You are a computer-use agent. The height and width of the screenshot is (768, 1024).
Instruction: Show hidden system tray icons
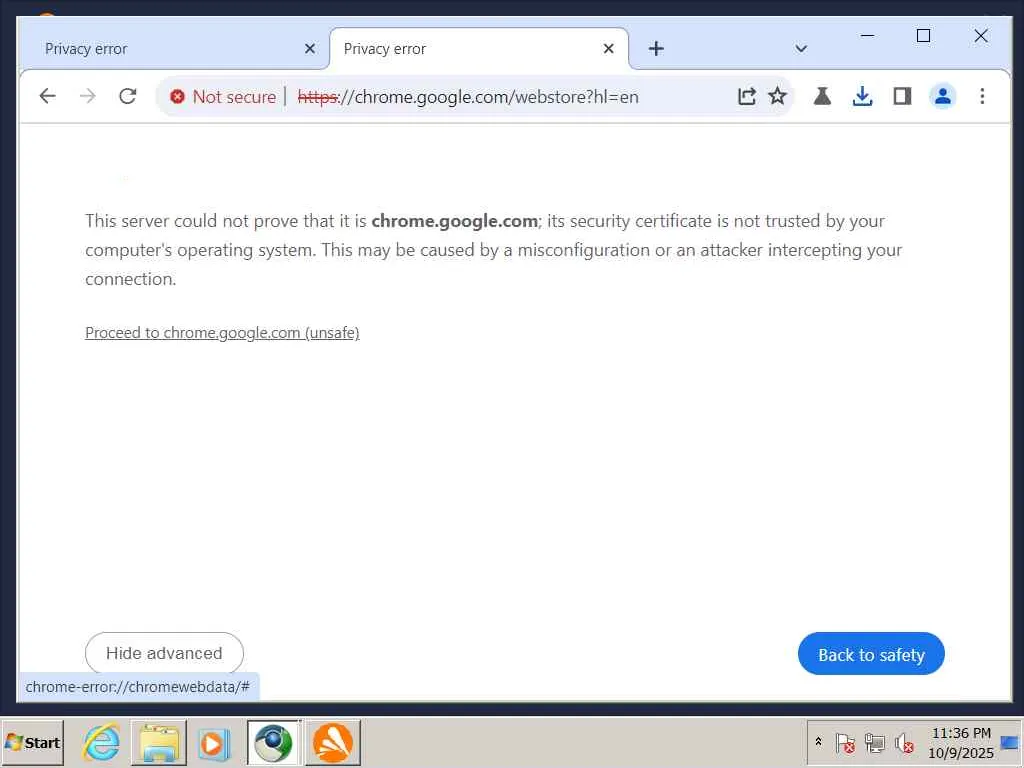click(x=818, y=742)
